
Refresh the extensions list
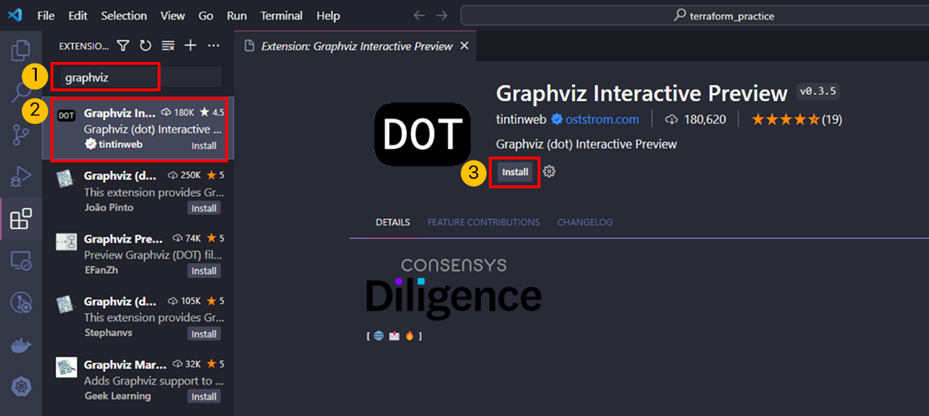pyautogui.click(x=145, y=46)
